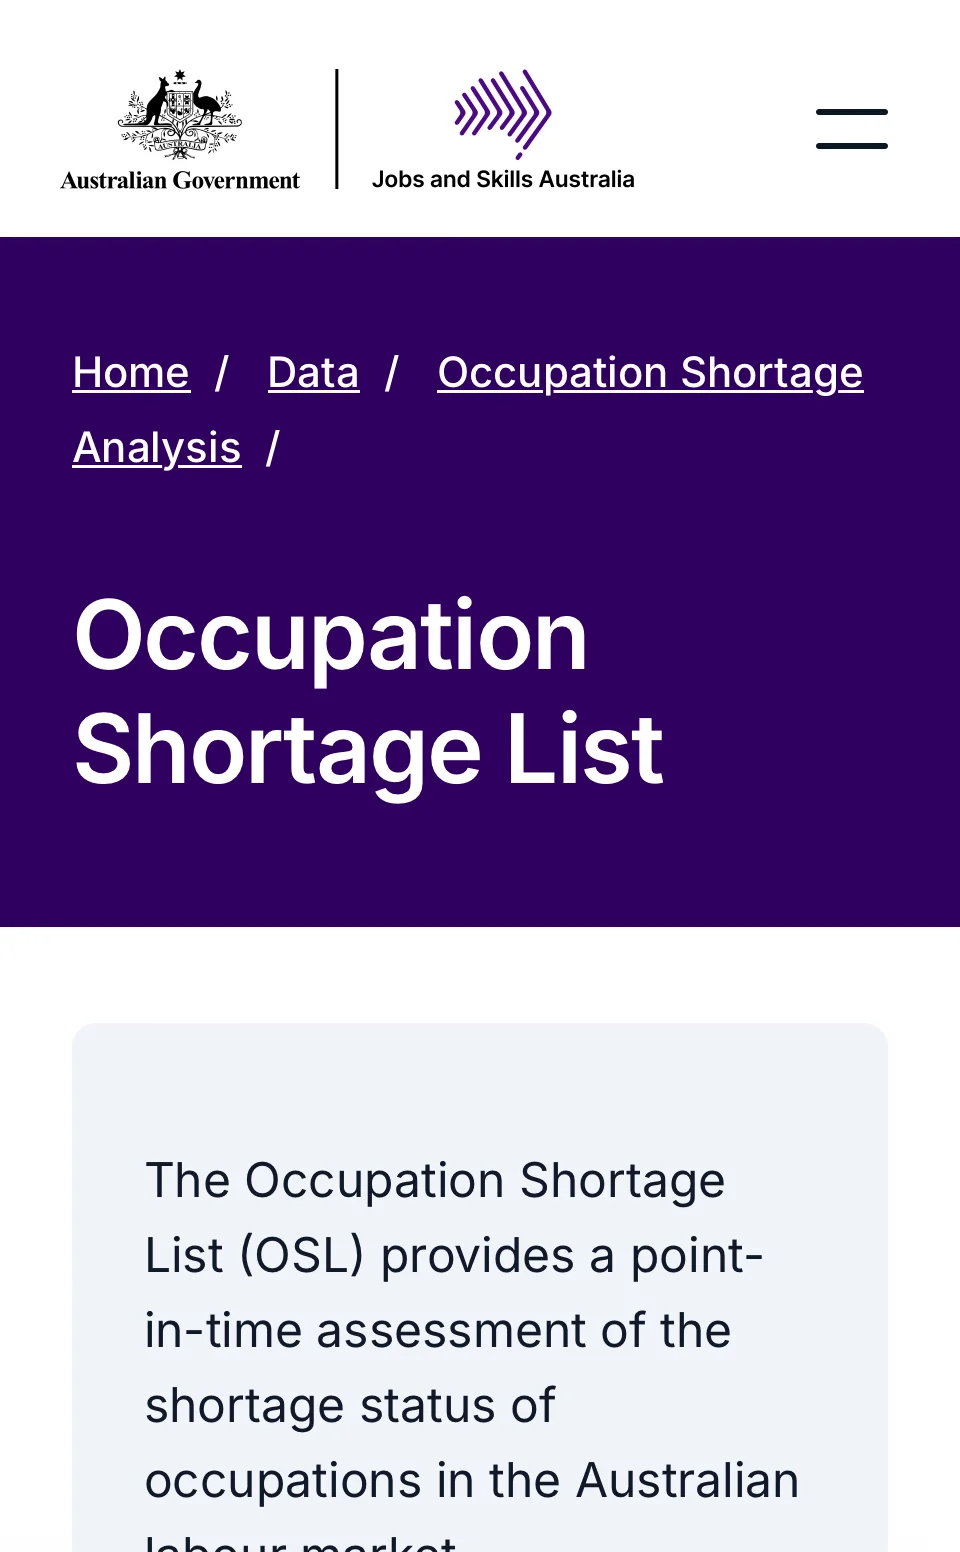
Task: Click the Australian Government coat of arms
Action: click(x=180, y=115)
